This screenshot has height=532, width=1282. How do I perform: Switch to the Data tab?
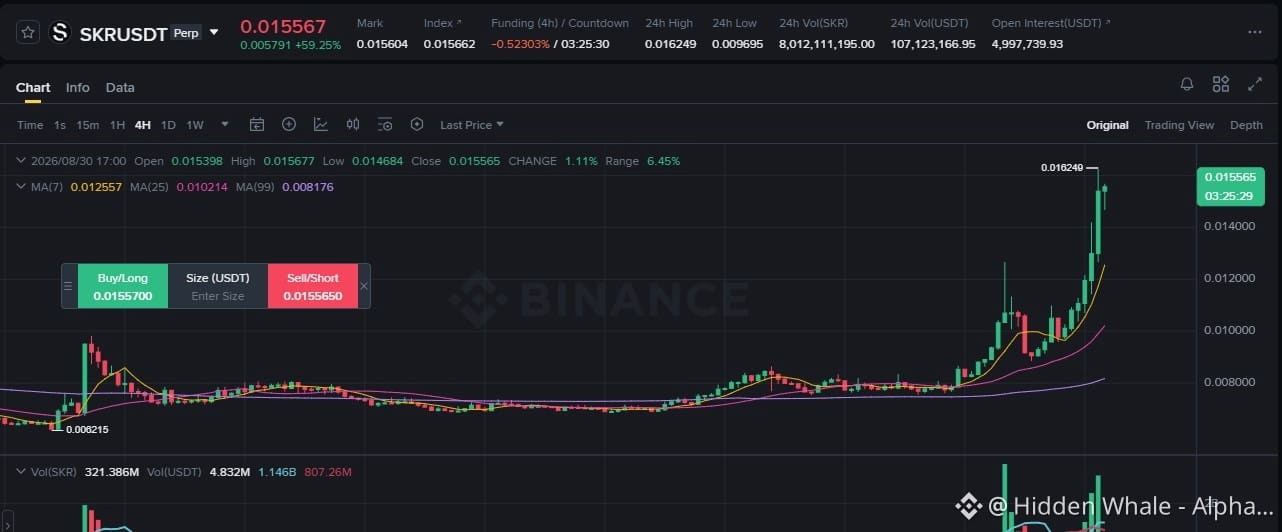(120, 88)
